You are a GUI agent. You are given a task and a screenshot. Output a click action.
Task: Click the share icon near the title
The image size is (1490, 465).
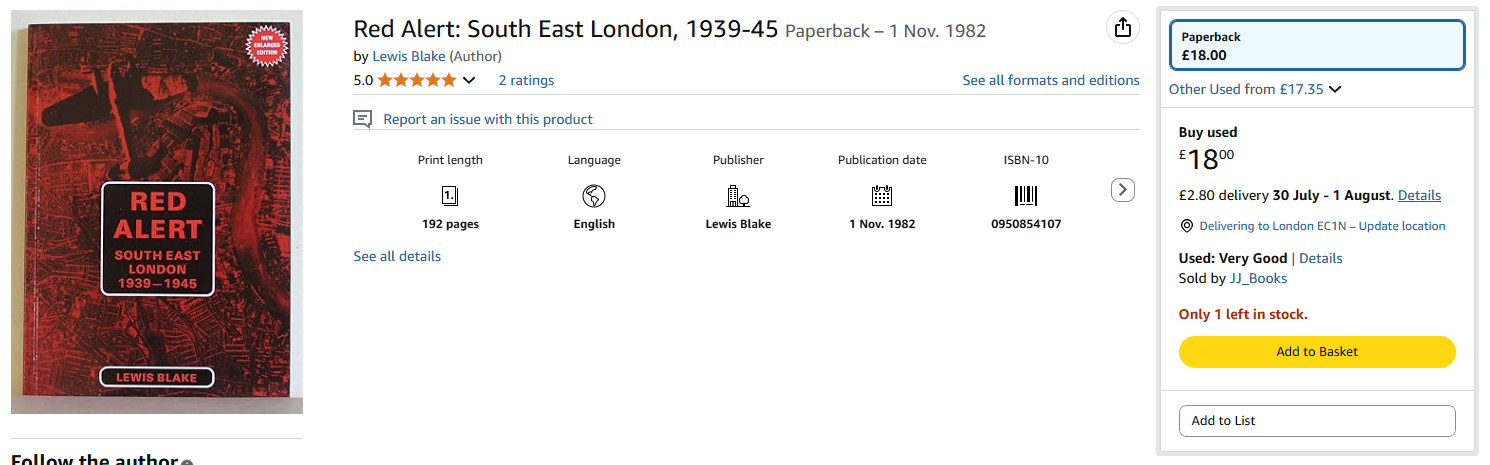pyautogui.click(x=1123, y=28)
